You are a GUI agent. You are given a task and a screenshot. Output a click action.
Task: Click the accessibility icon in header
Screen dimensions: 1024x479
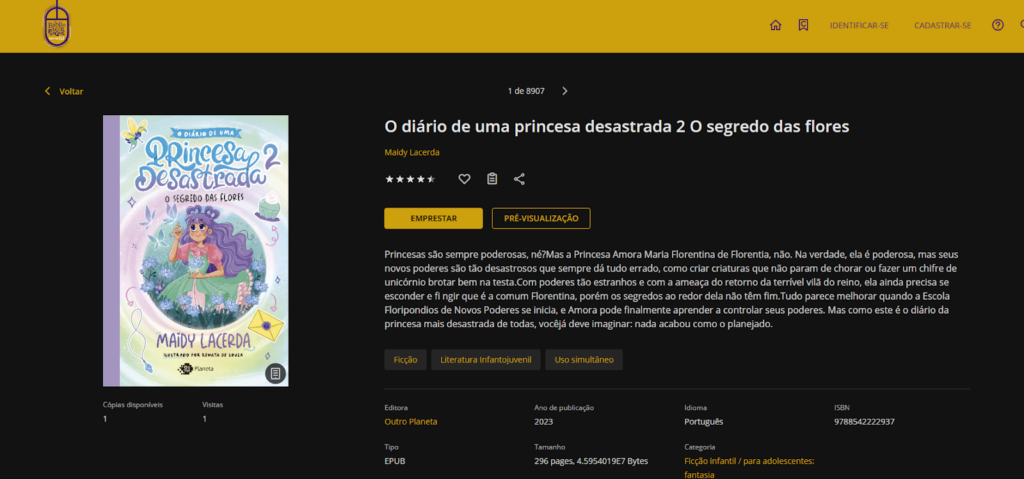[1020, 25]
